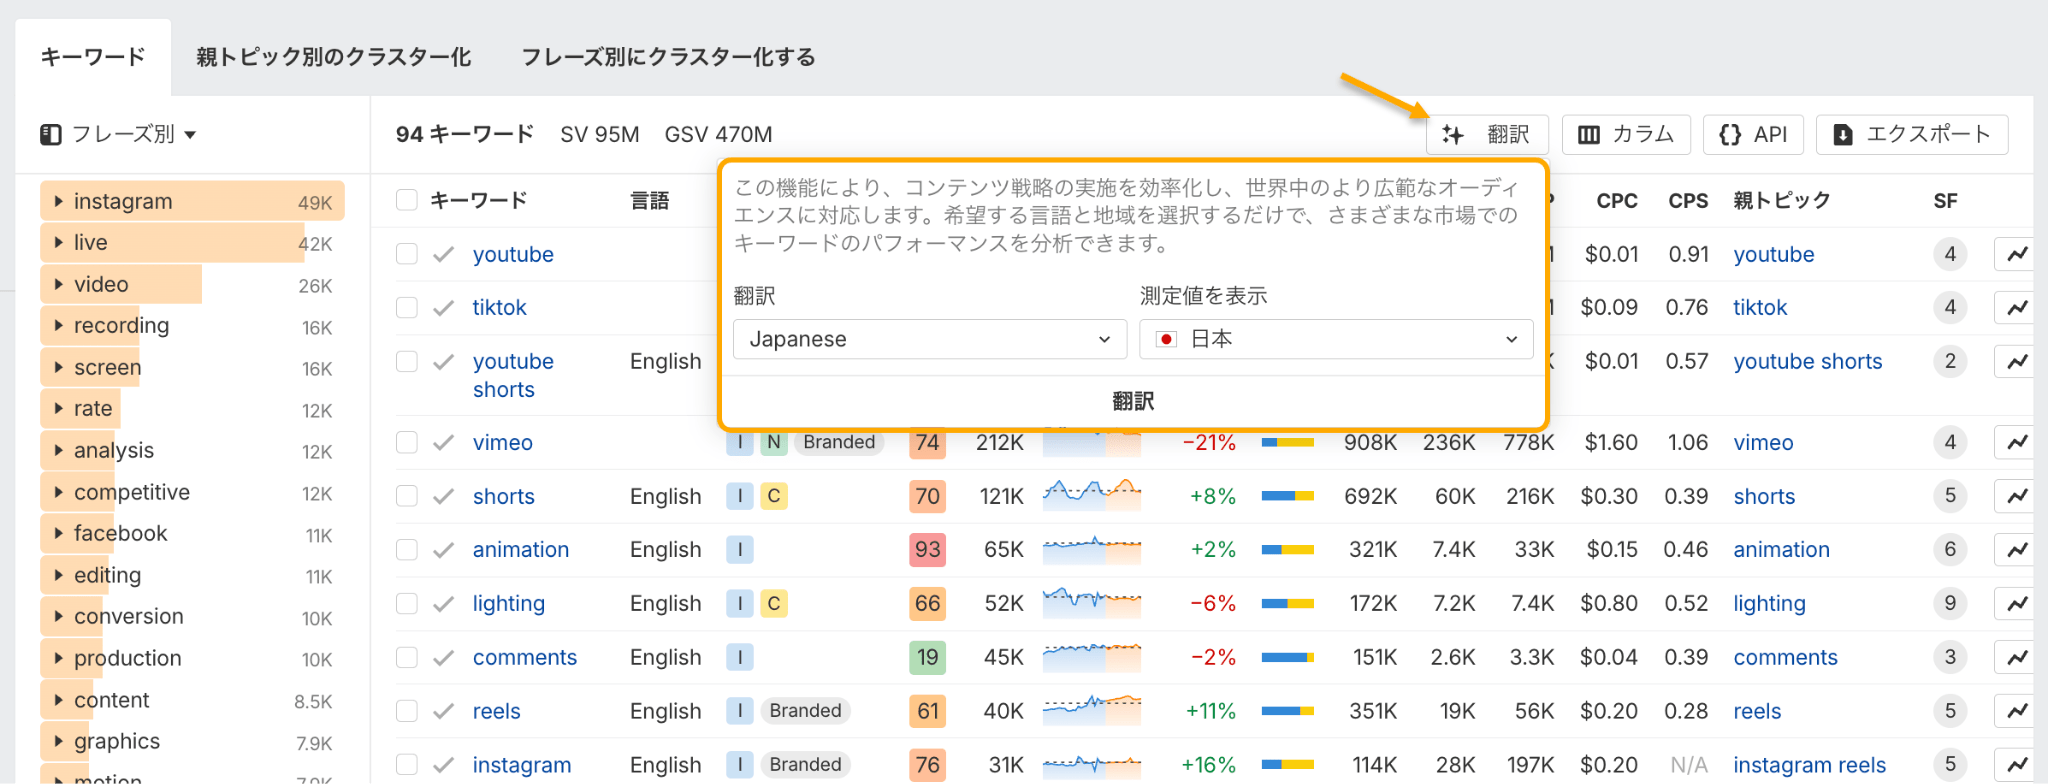Click the trend chart icon in youtube row
2048x784 pixels.
2016,254
